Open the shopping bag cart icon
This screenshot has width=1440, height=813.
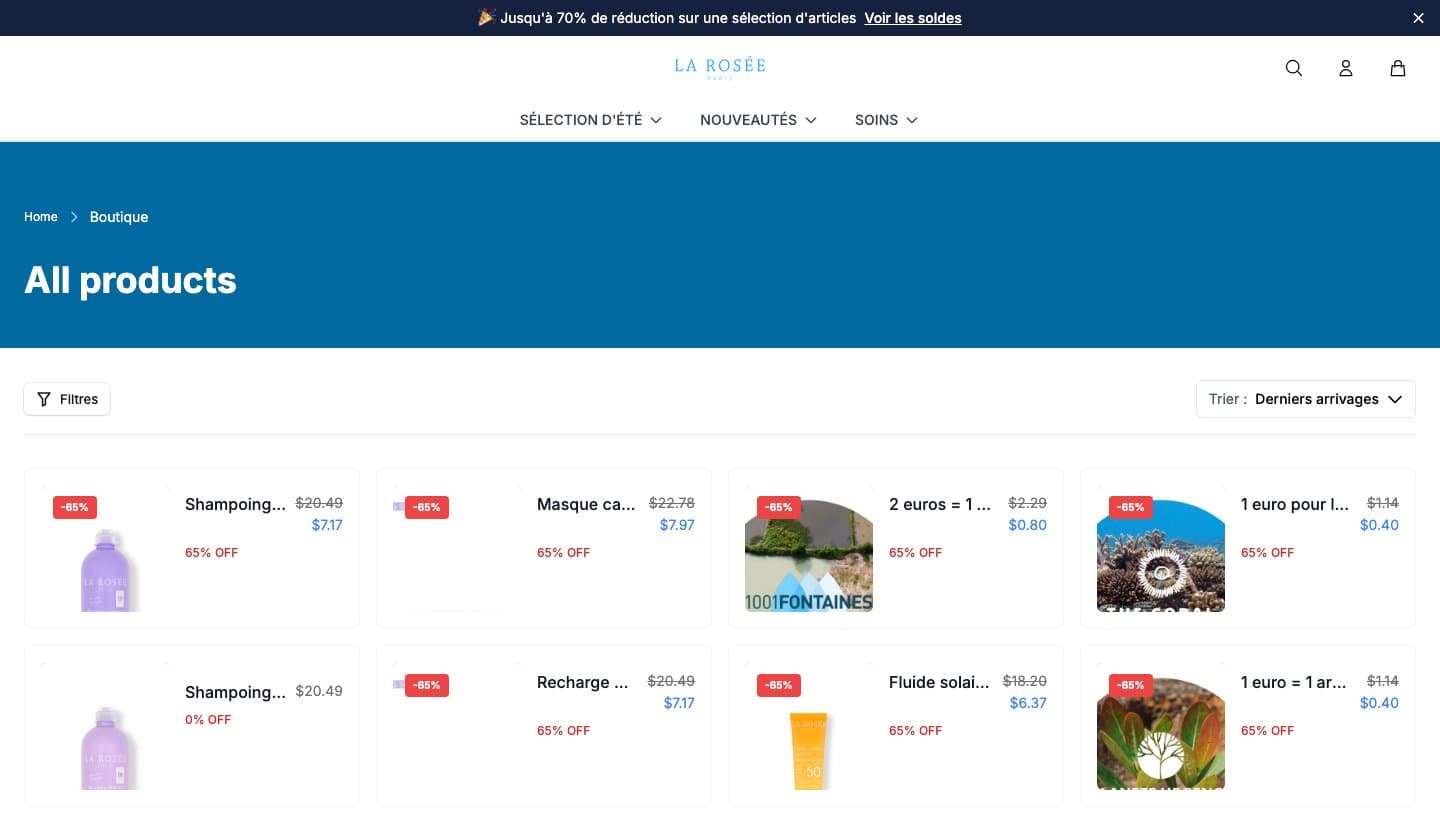click(1398, 68)
